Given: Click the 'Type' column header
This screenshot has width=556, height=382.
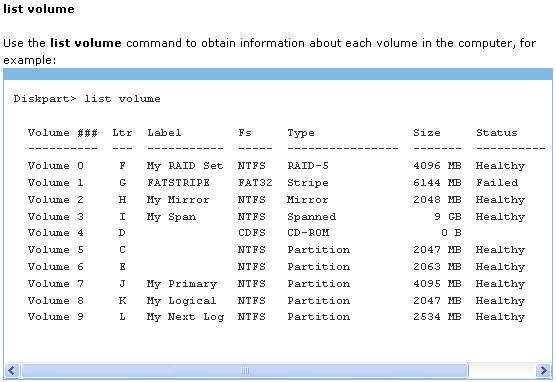Looking at the screenshot, I should tap(301, 133).
